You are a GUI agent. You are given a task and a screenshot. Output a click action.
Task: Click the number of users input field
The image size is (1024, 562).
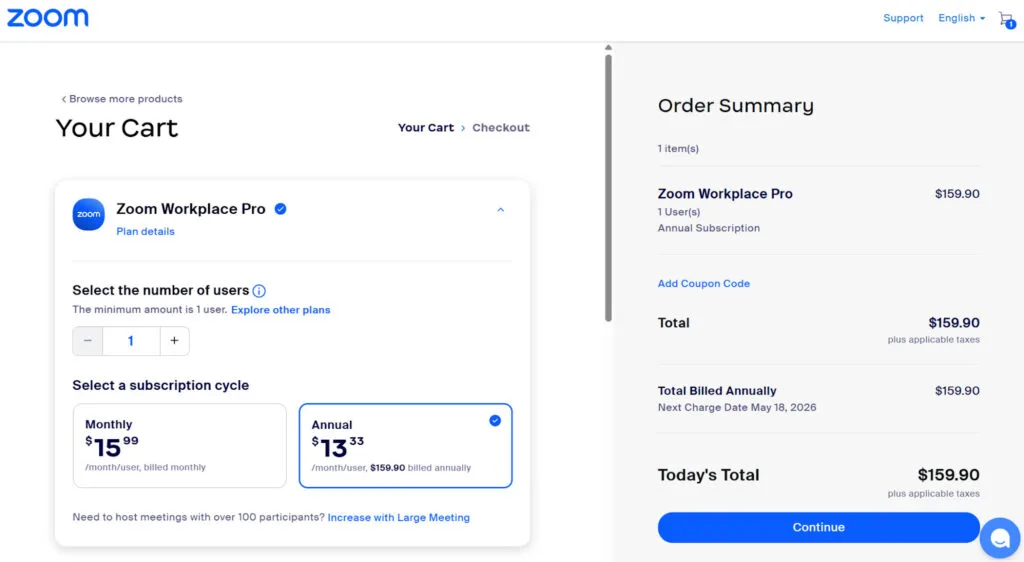(131, 341)
